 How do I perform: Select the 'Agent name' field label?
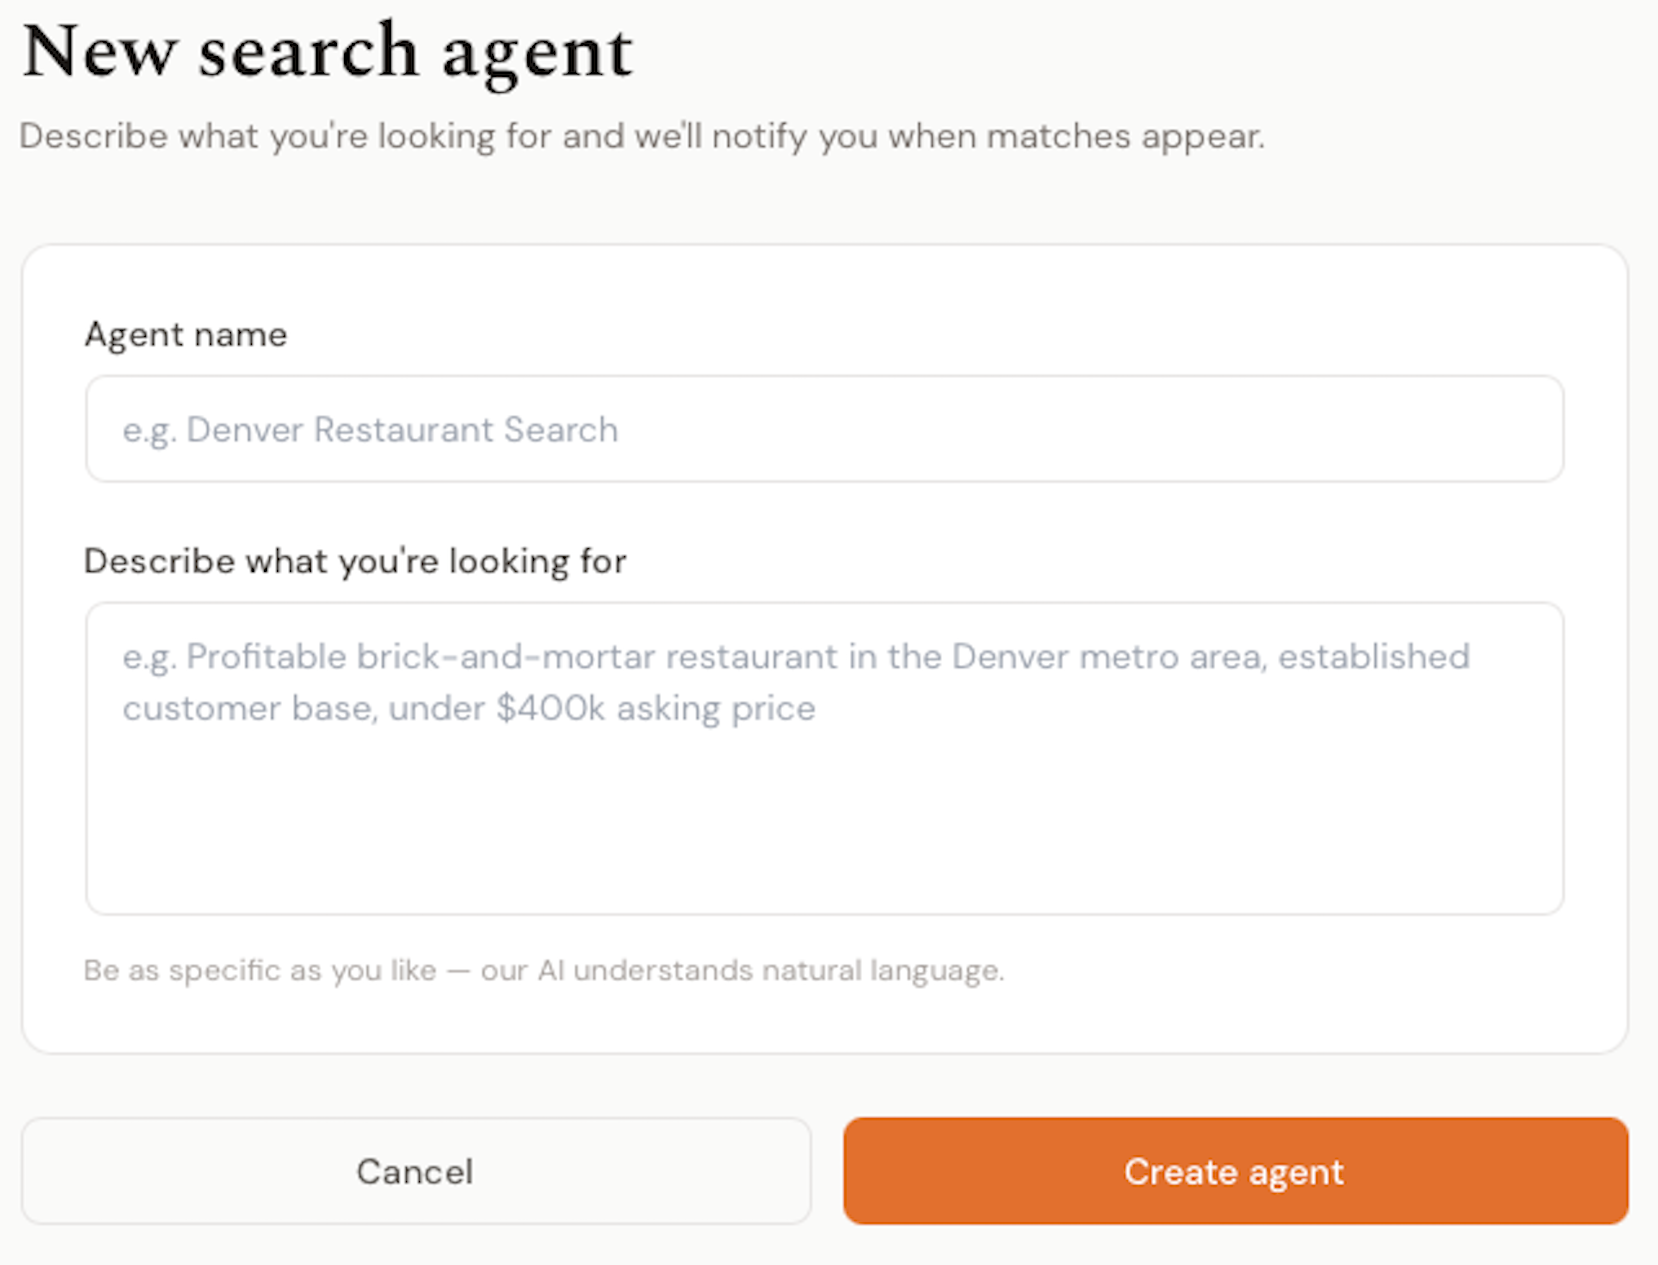point(186,334)
